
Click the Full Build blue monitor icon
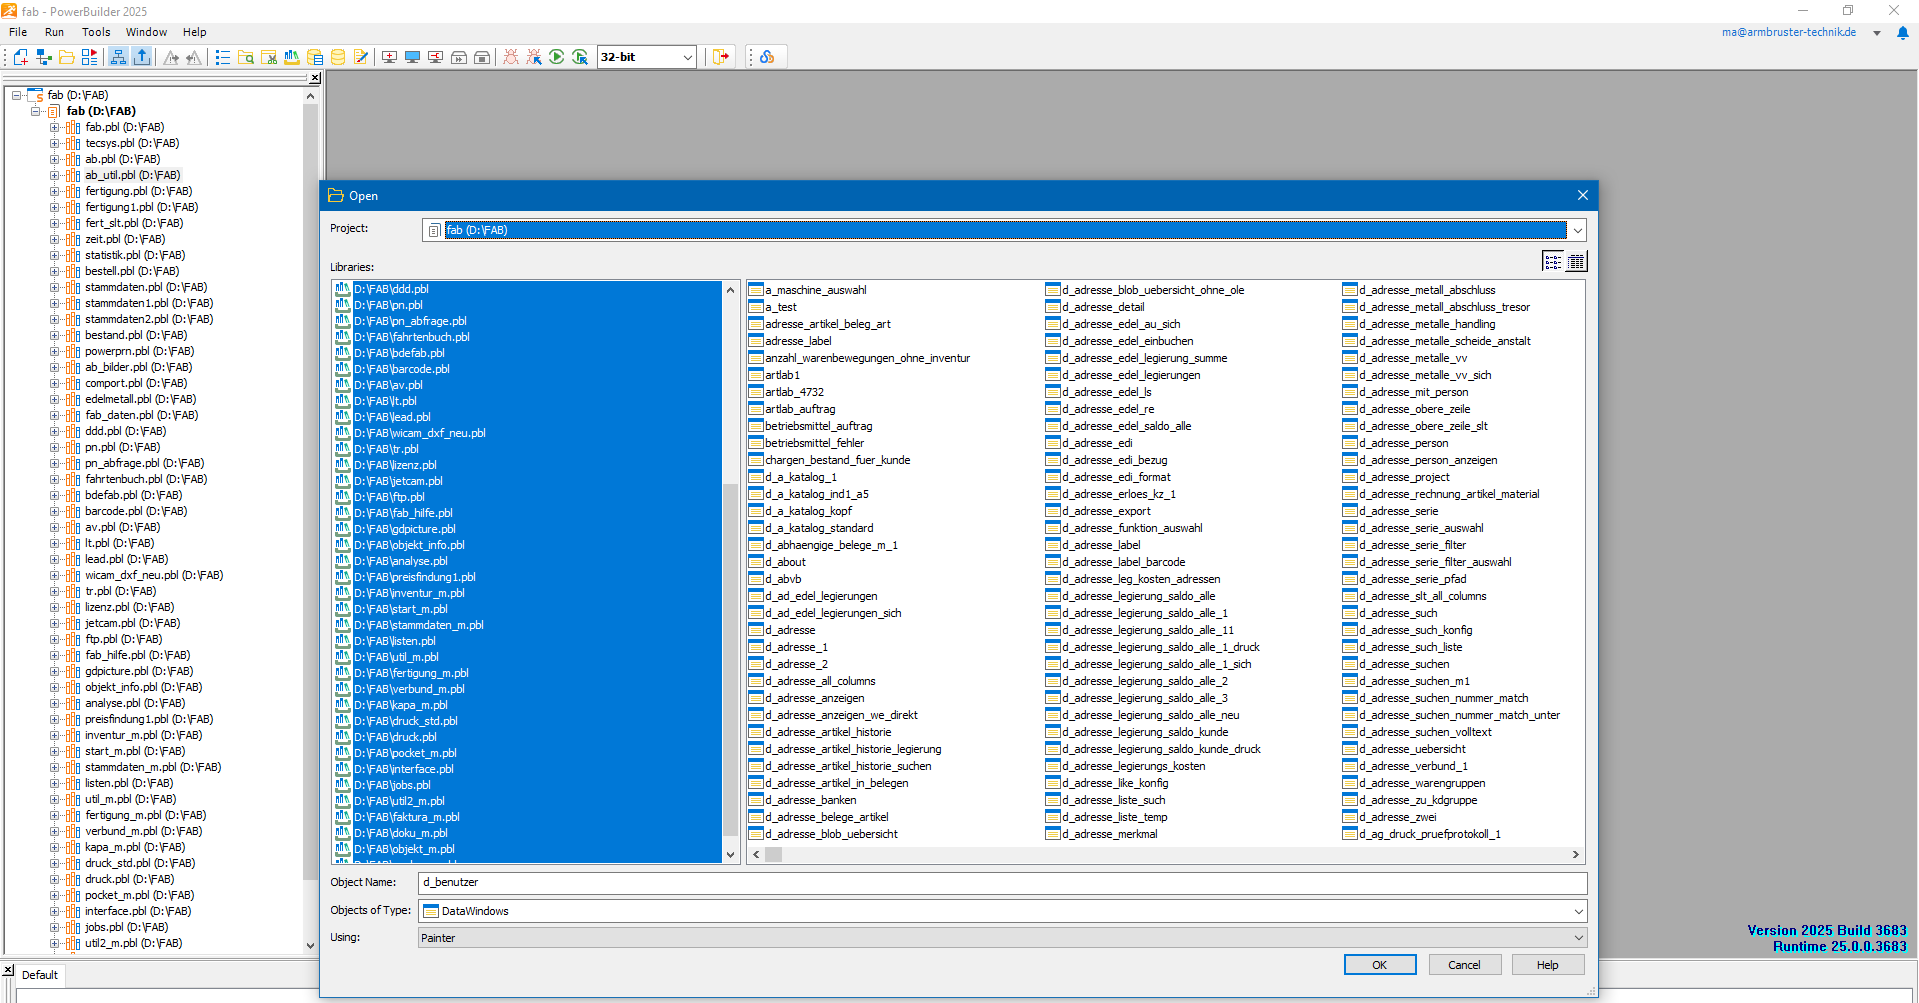(412, 57)
